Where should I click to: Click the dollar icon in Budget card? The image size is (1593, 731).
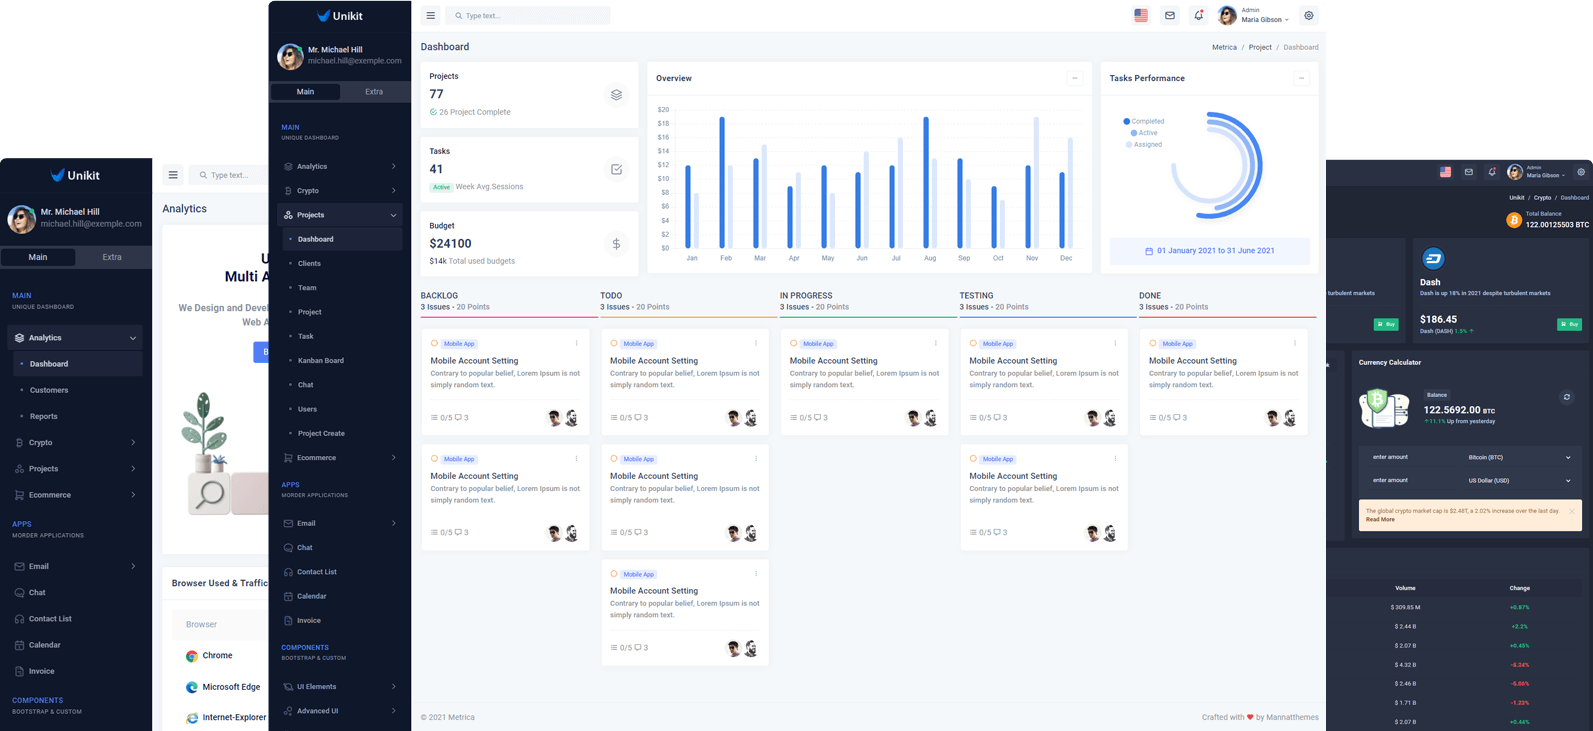616,244
